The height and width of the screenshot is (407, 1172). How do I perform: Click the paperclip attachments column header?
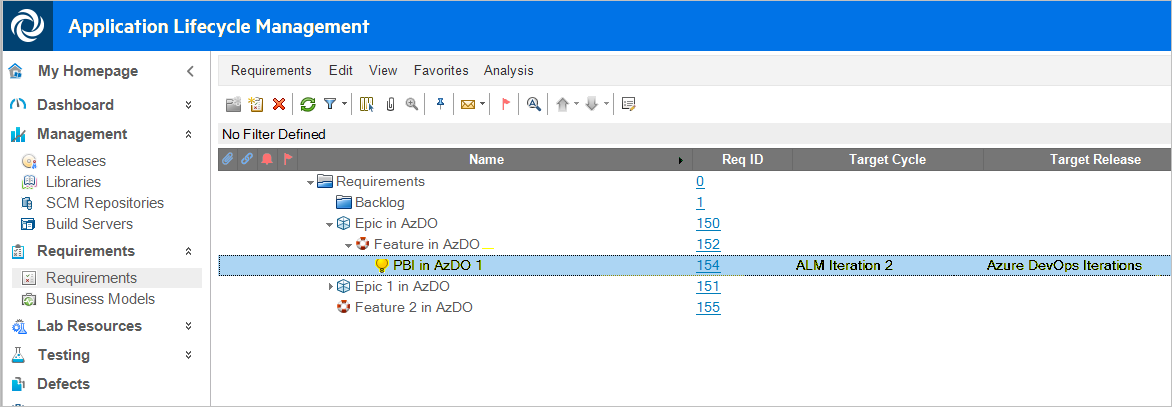tap(229, 159)
